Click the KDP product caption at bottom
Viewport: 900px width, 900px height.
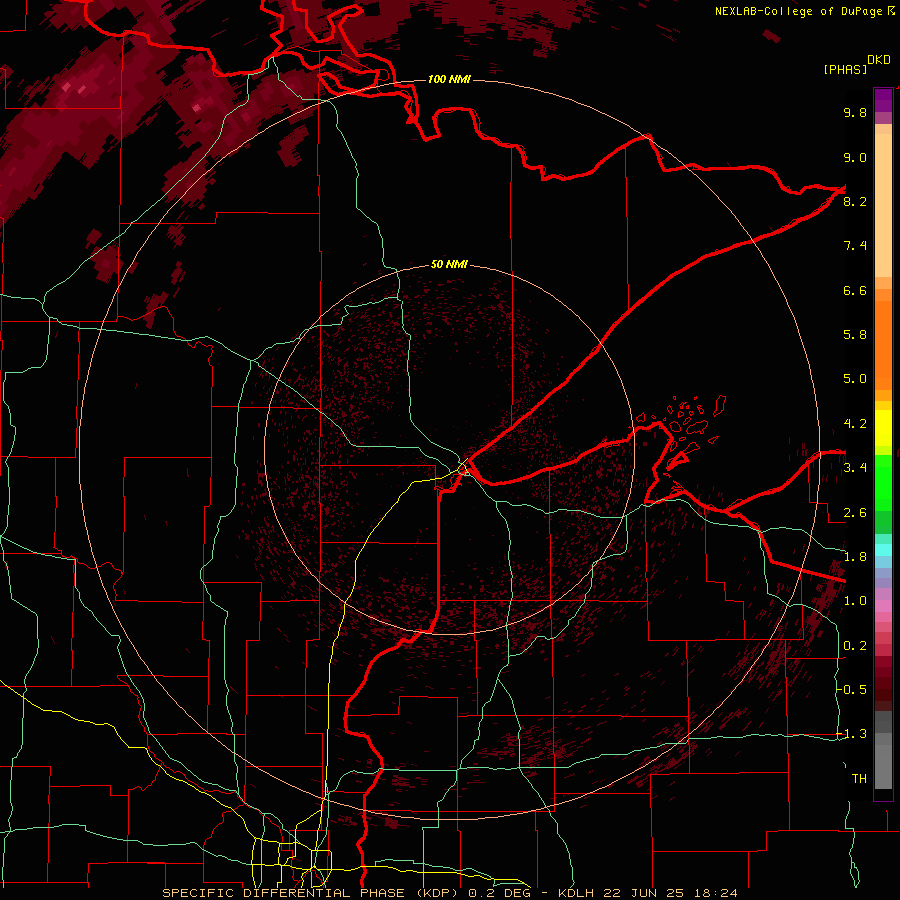click(x=449, y=893)
